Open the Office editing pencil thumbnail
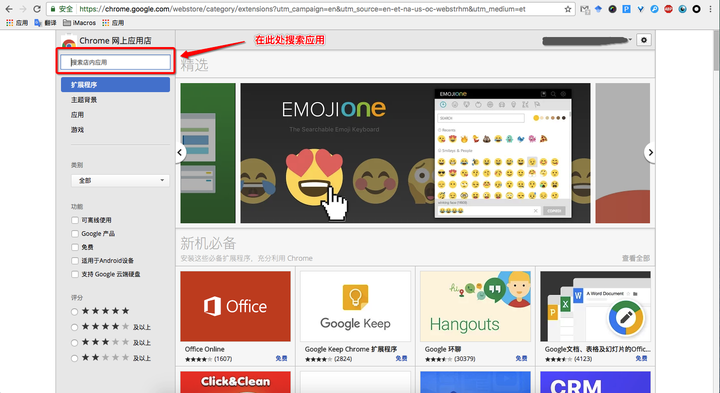This screenshot has height=393, width=720. point(596,306)
